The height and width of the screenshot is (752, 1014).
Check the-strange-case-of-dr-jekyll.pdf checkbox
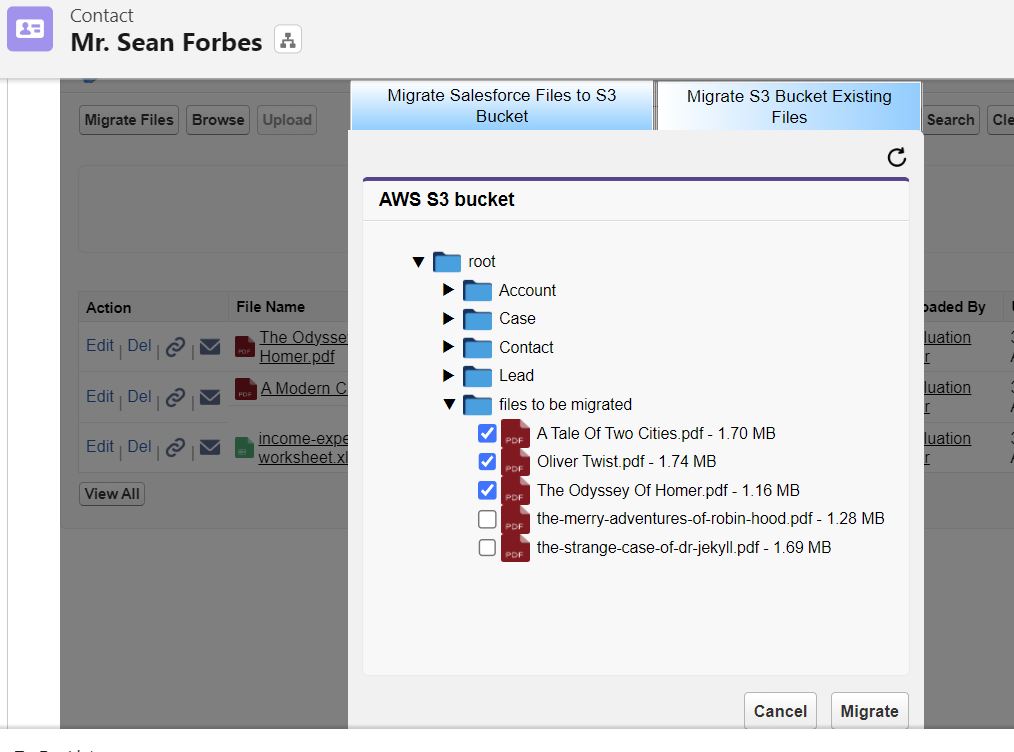coord(487,548)
